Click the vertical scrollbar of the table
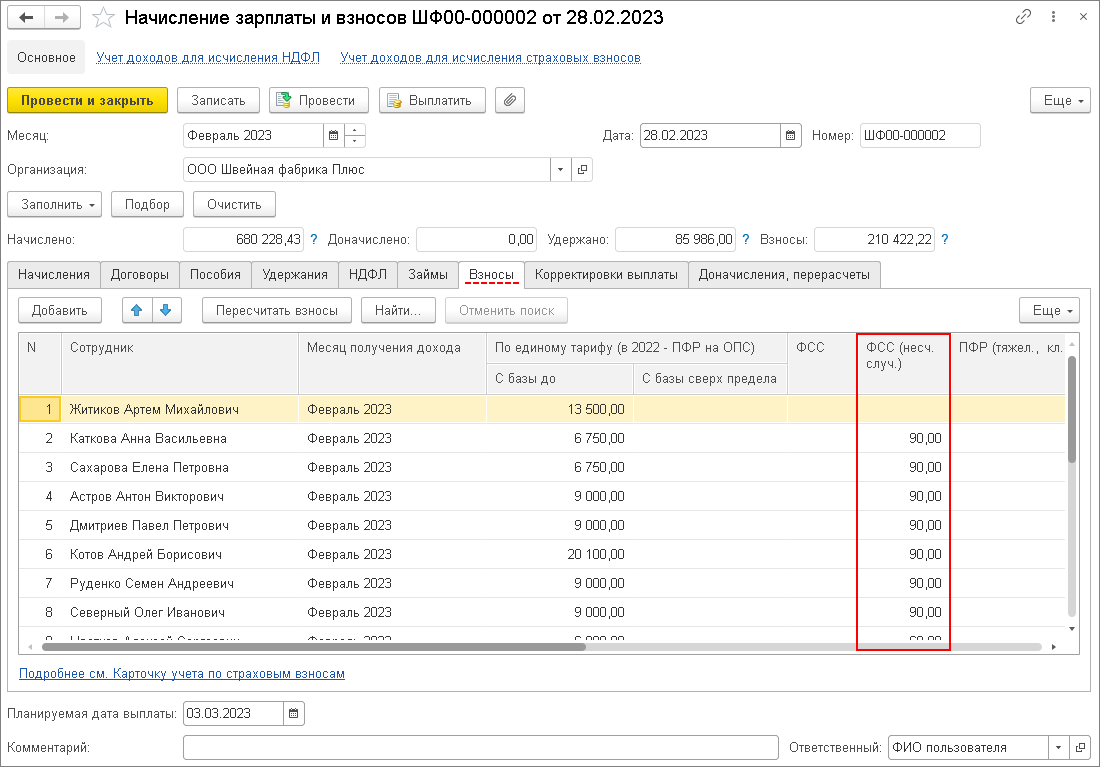The height and width of the screenshot is (767, 1100). (x=1072, y=410)
